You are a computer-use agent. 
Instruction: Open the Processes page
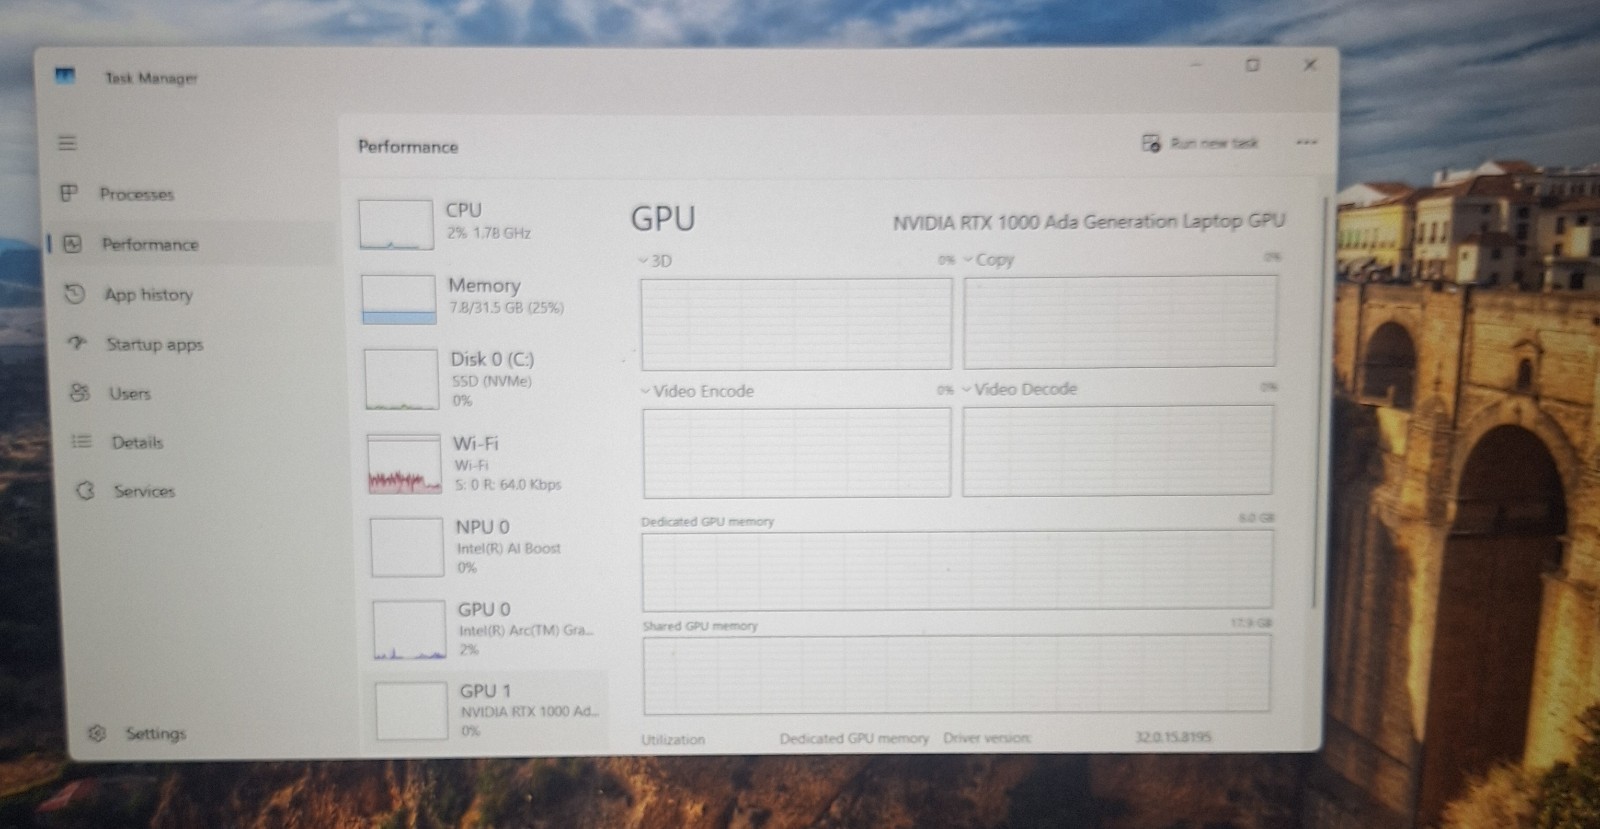pyautogui.click(x=136, y=194)
